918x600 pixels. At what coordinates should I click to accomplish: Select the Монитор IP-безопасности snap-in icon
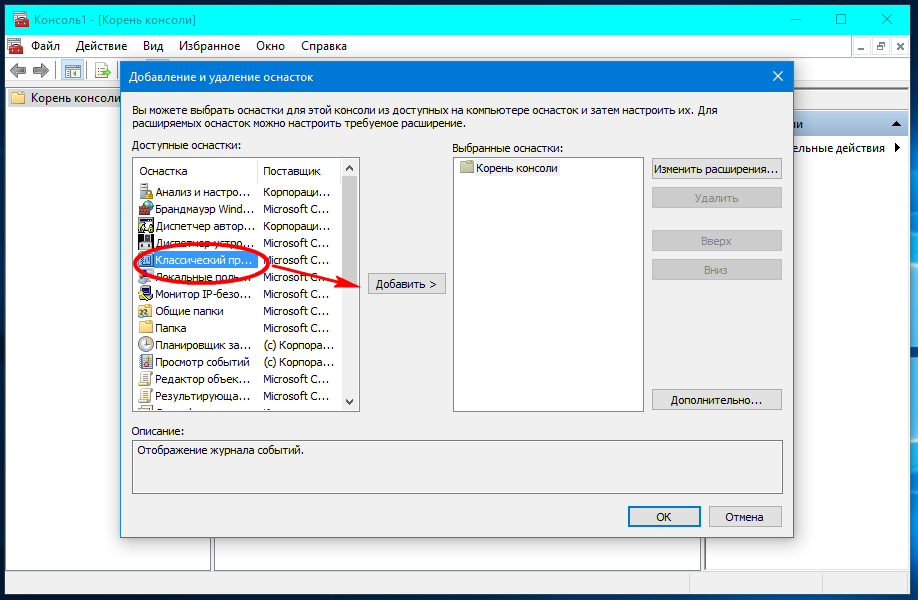pos(146,294)
